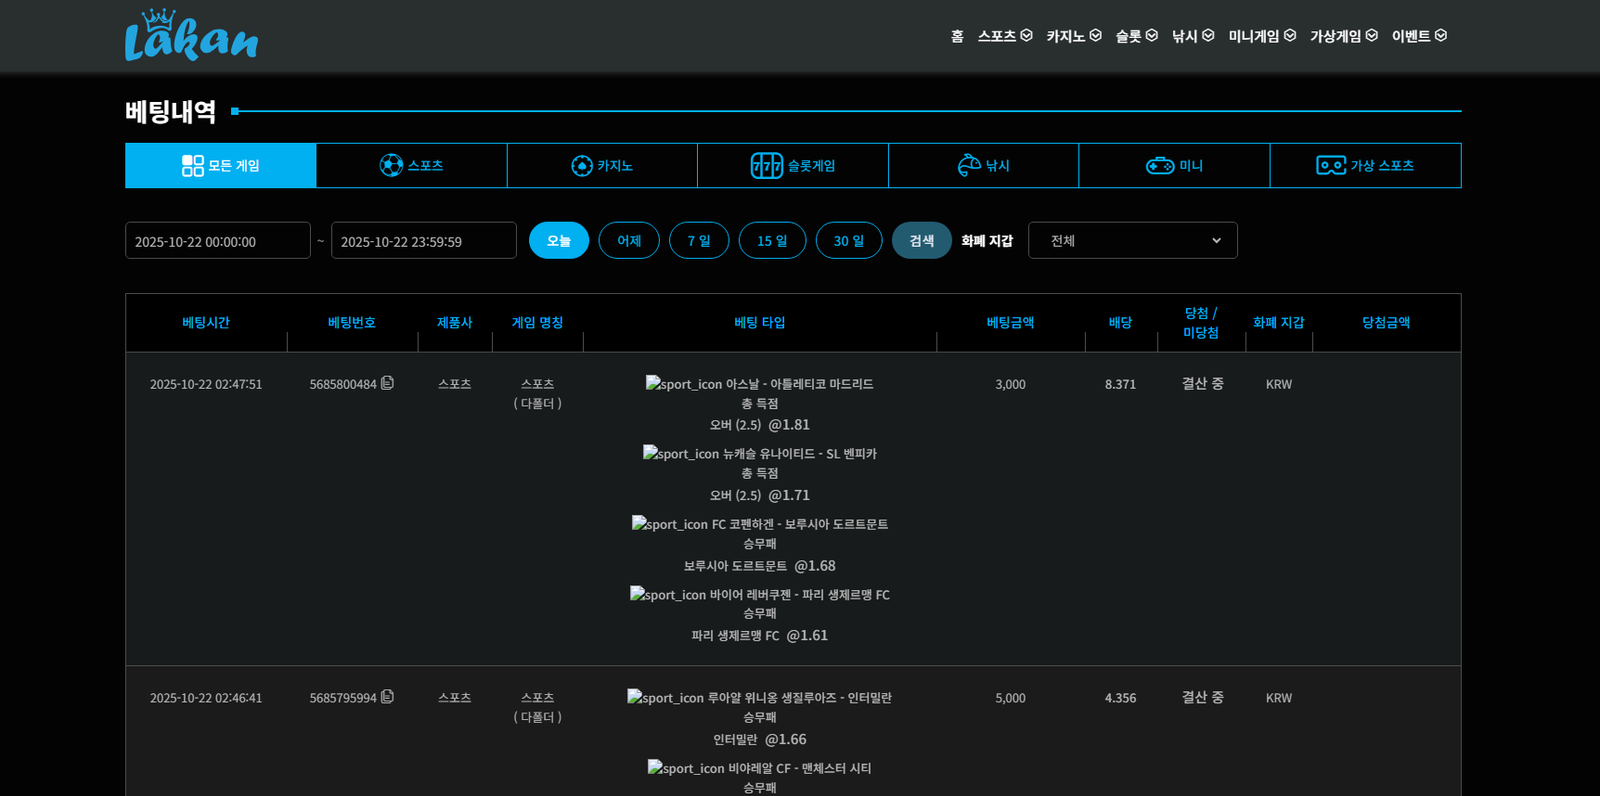The image size is (1600, 796).
Task: Open the 화폐 지갑 전체 dropdown
Action: [1132, 241]
